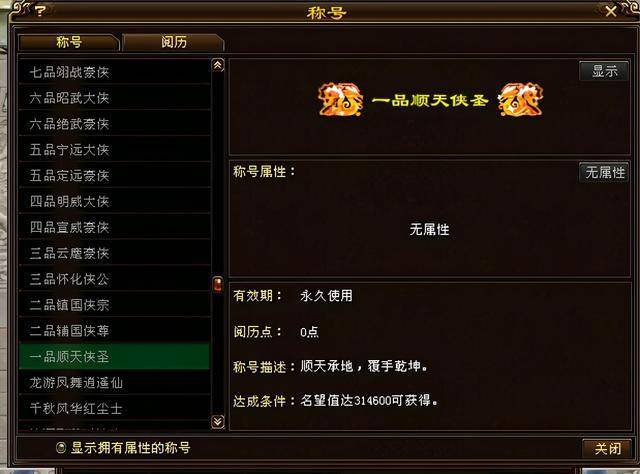Open the help question mark icon

(x=40, y=11)
